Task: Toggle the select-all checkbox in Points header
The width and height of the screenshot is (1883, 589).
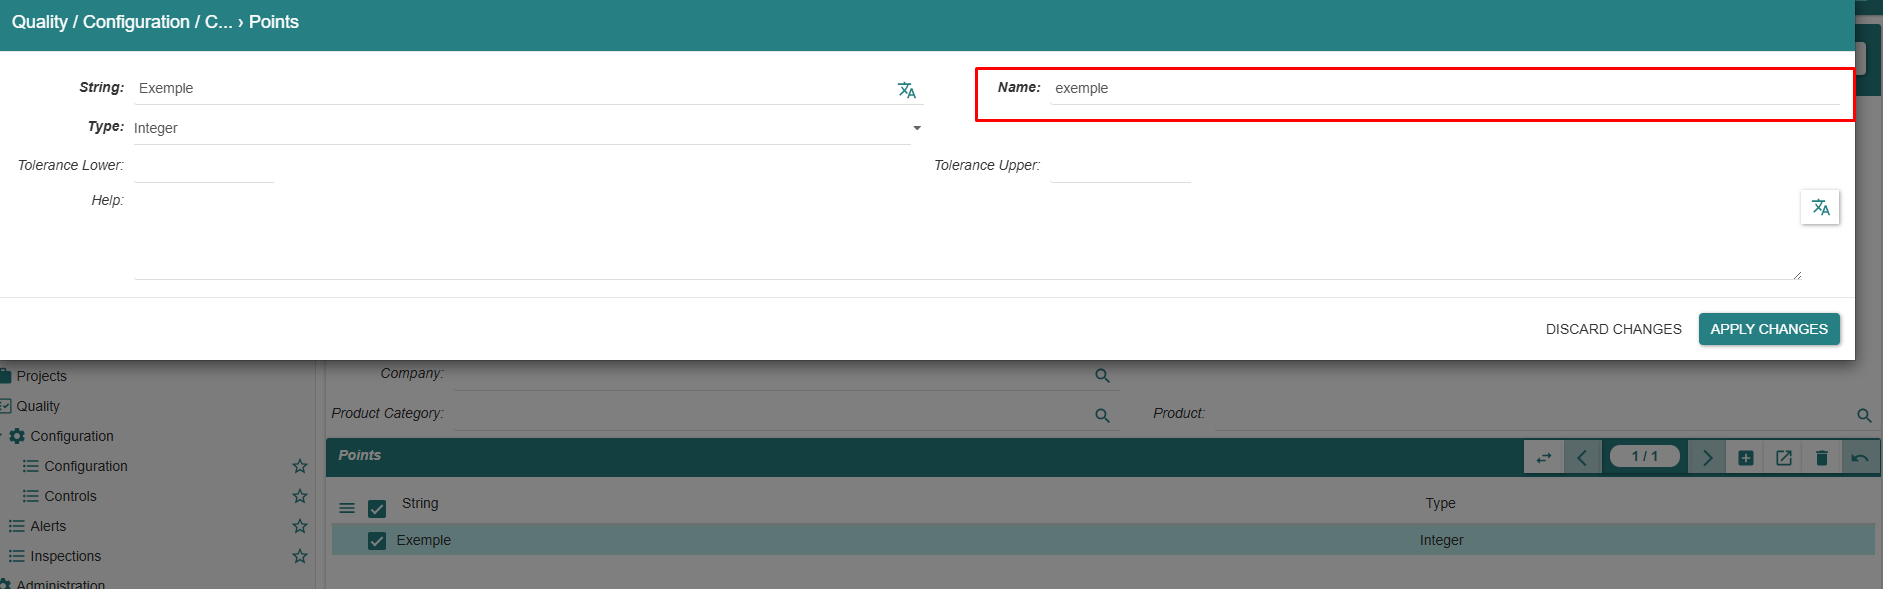Action: coord(377,509)
